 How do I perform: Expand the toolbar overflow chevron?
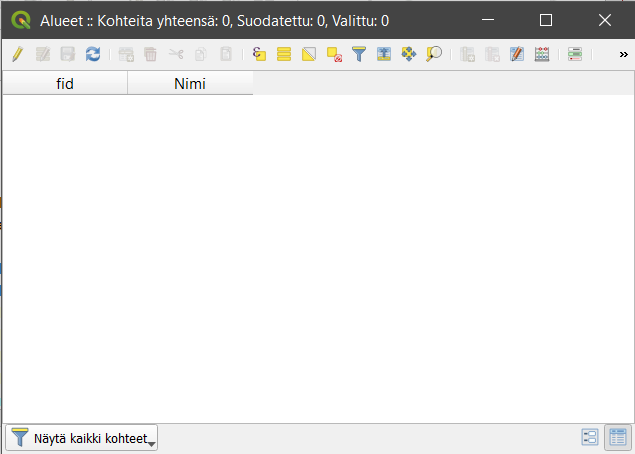point(623,54)
